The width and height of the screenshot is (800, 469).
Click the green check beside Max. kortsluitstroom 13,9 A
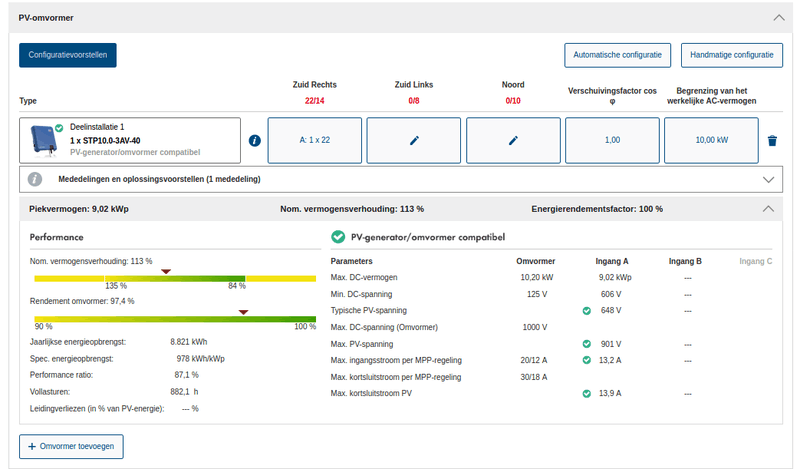point(587,394)
